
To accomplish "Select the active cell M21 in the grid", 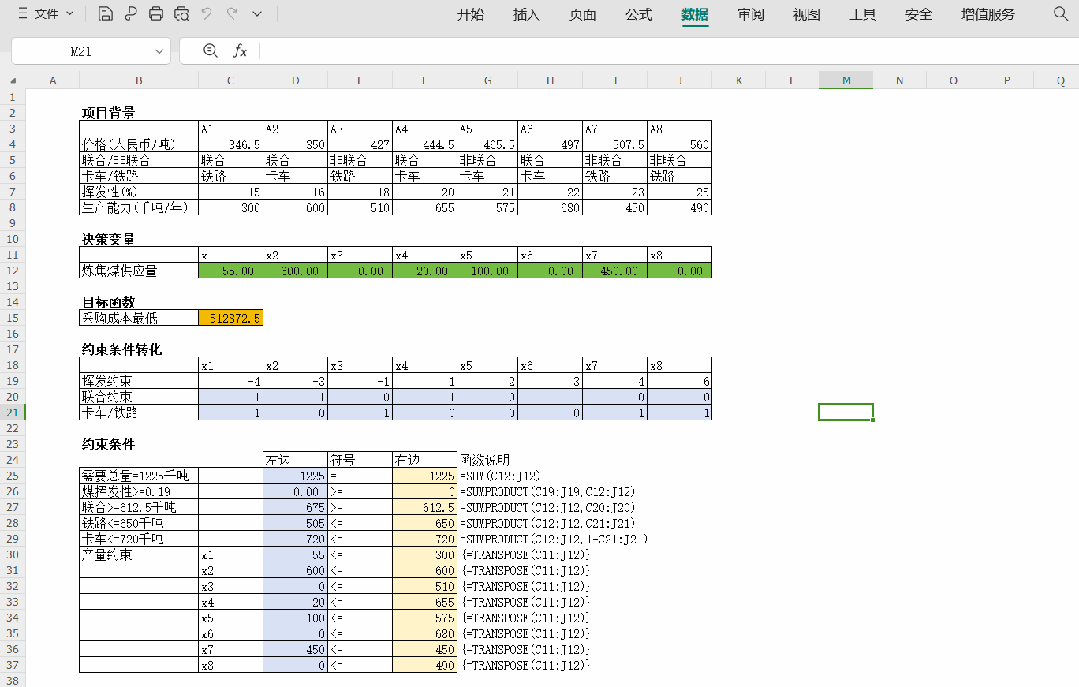I will pyautogui.click(x=846, y=412).
